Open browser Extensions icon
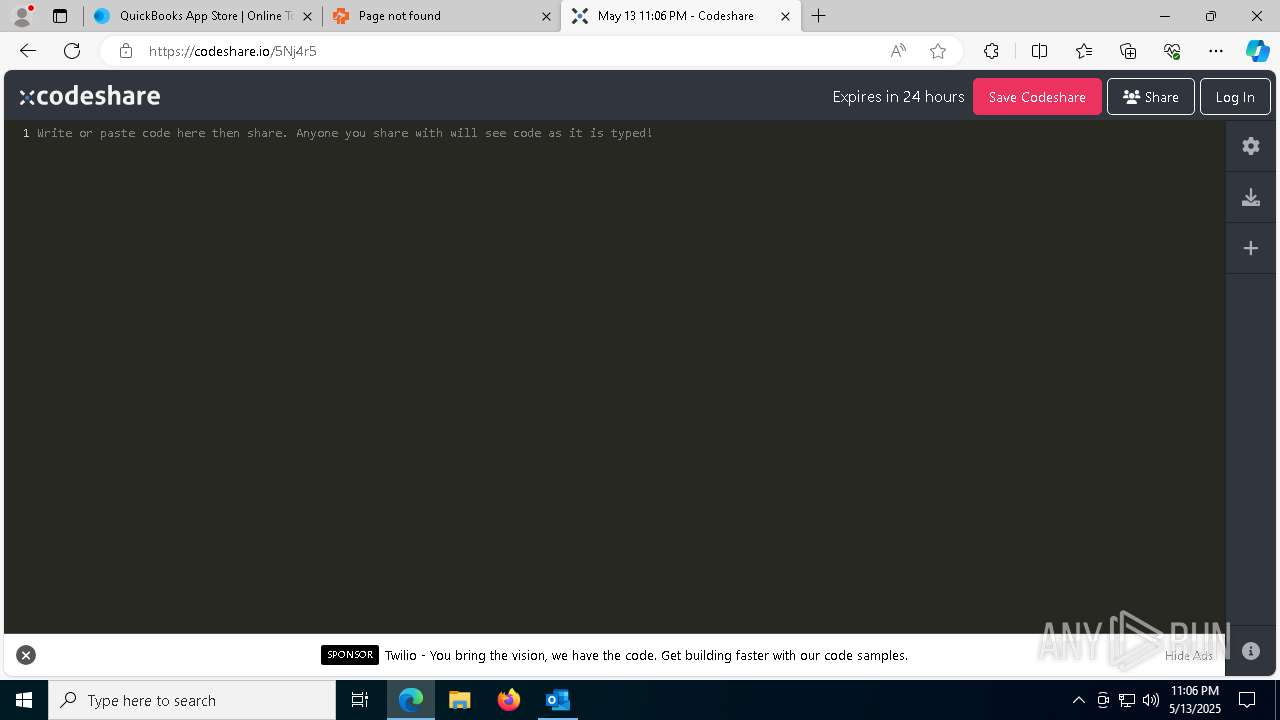The height and width of the screenshot is (720, 1280). point(991,51)
